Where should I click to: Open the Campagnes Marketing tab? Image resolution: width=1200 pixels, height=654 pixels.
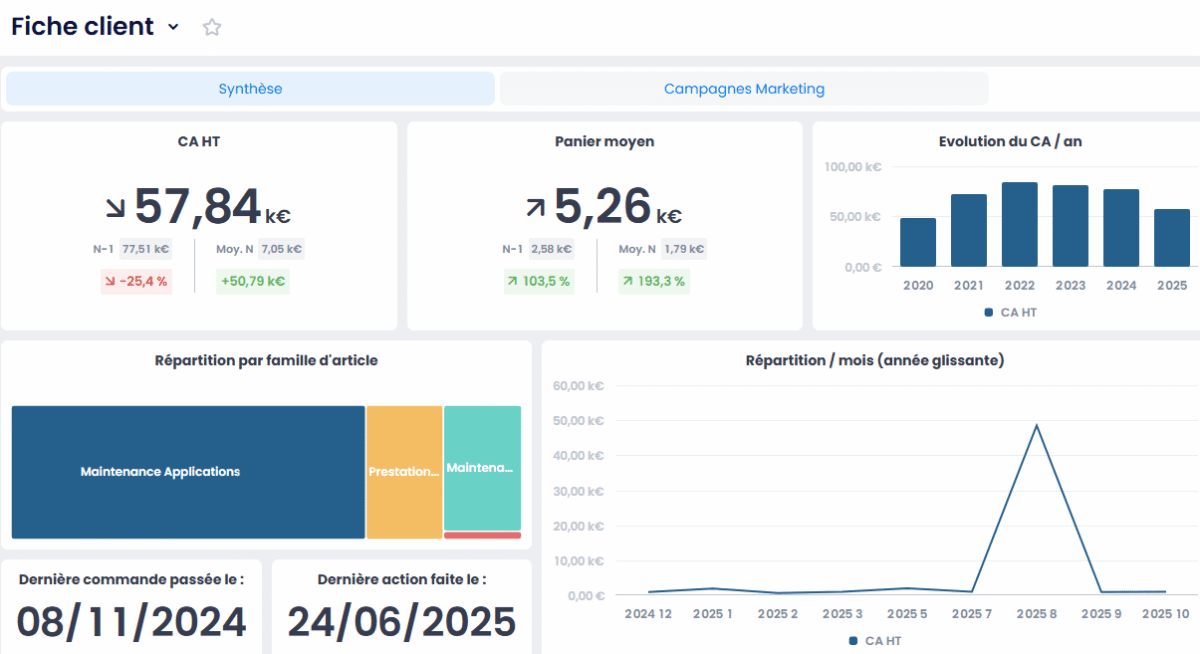pyautogui.click(x=744, y=89)
